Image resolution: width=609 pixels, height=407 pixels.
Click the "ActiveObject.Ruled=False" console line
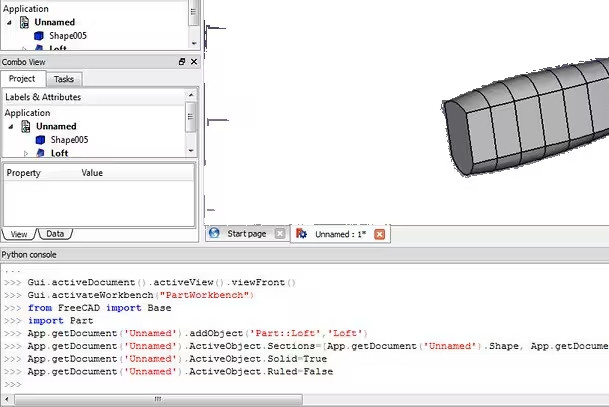[x=180, y=372]
